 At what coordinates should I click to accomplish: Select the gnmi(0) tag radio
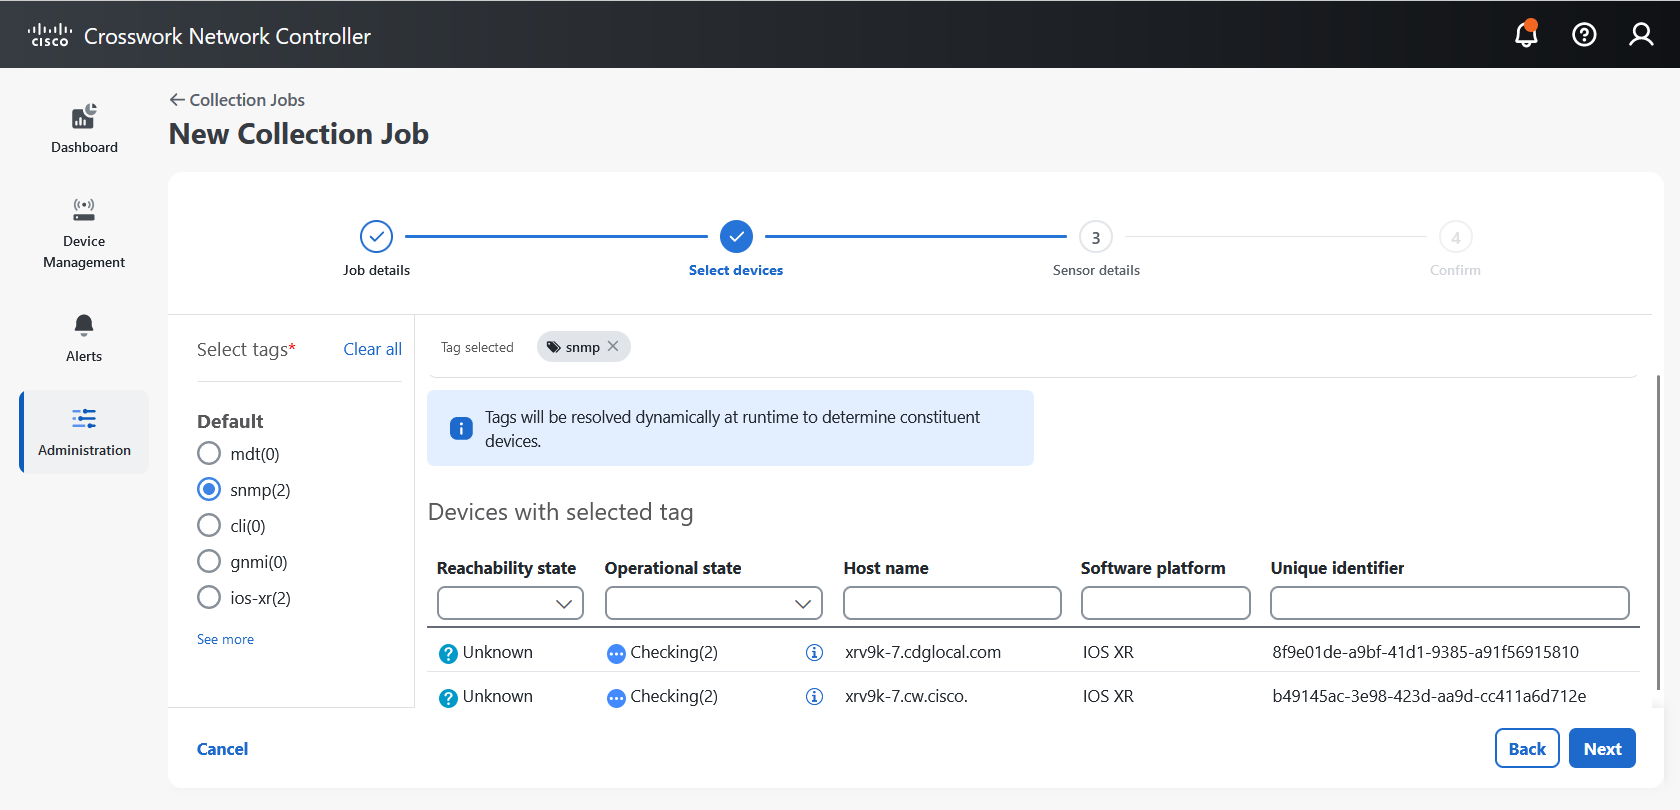point(209,562)
